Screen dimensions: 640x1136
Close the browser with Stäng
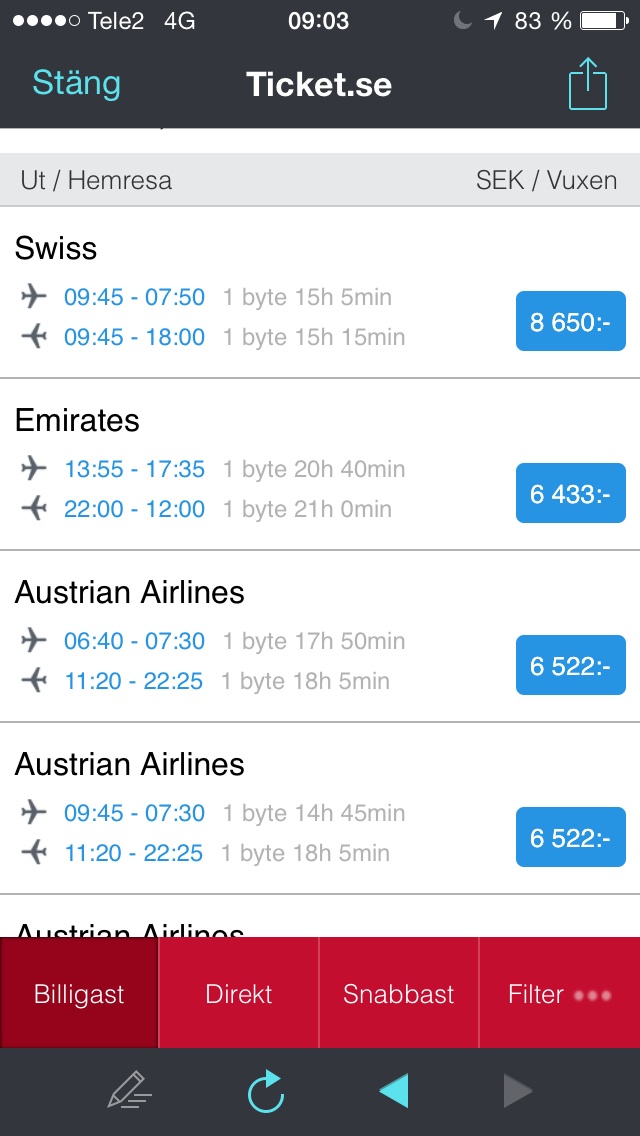pyautogui.click(x=76, y=84)
